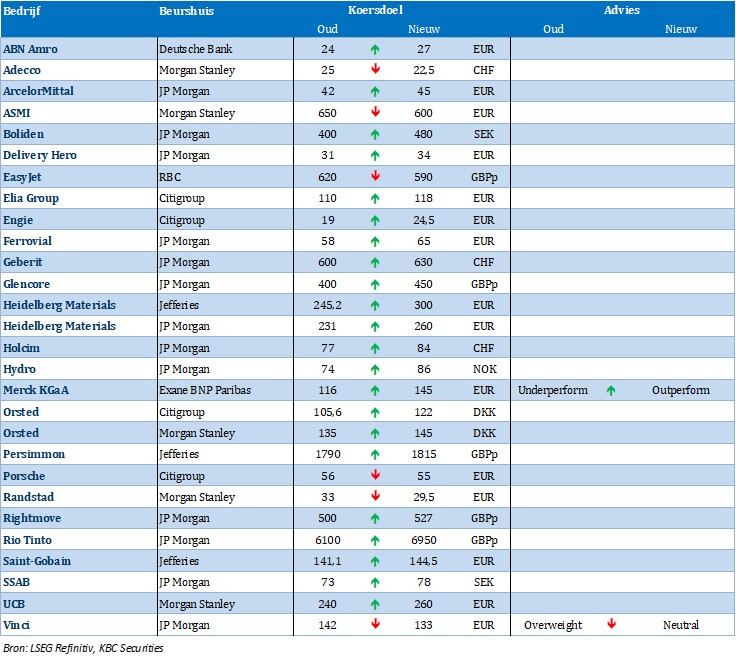Click the red advice arrow next to Overweight

pyautogui.click(x=611, y=625)
